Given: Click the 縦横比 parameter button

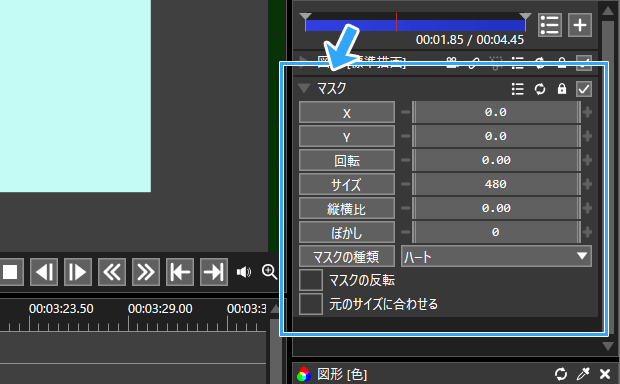Looking at the screenshot, I should [x=347, y=208].
